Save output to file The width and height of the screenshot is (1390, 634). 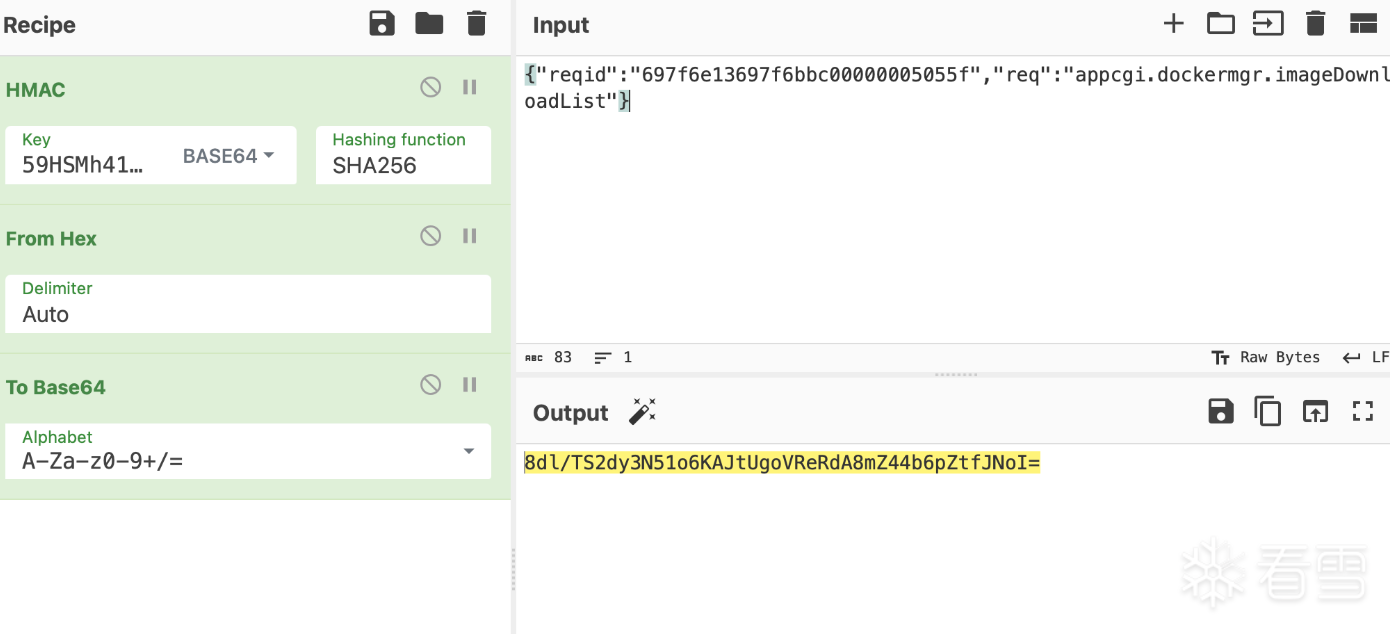click(1221, 411)
